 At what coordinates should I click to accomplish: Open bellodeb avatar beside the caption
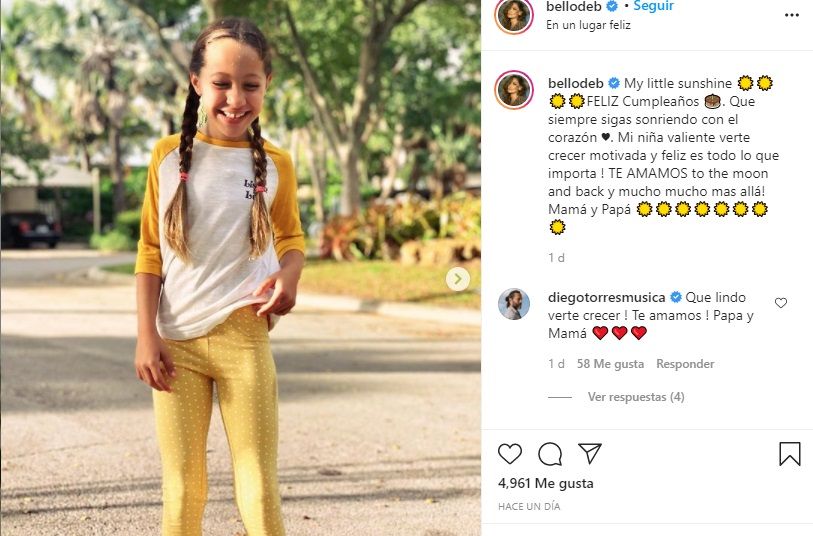514,90
